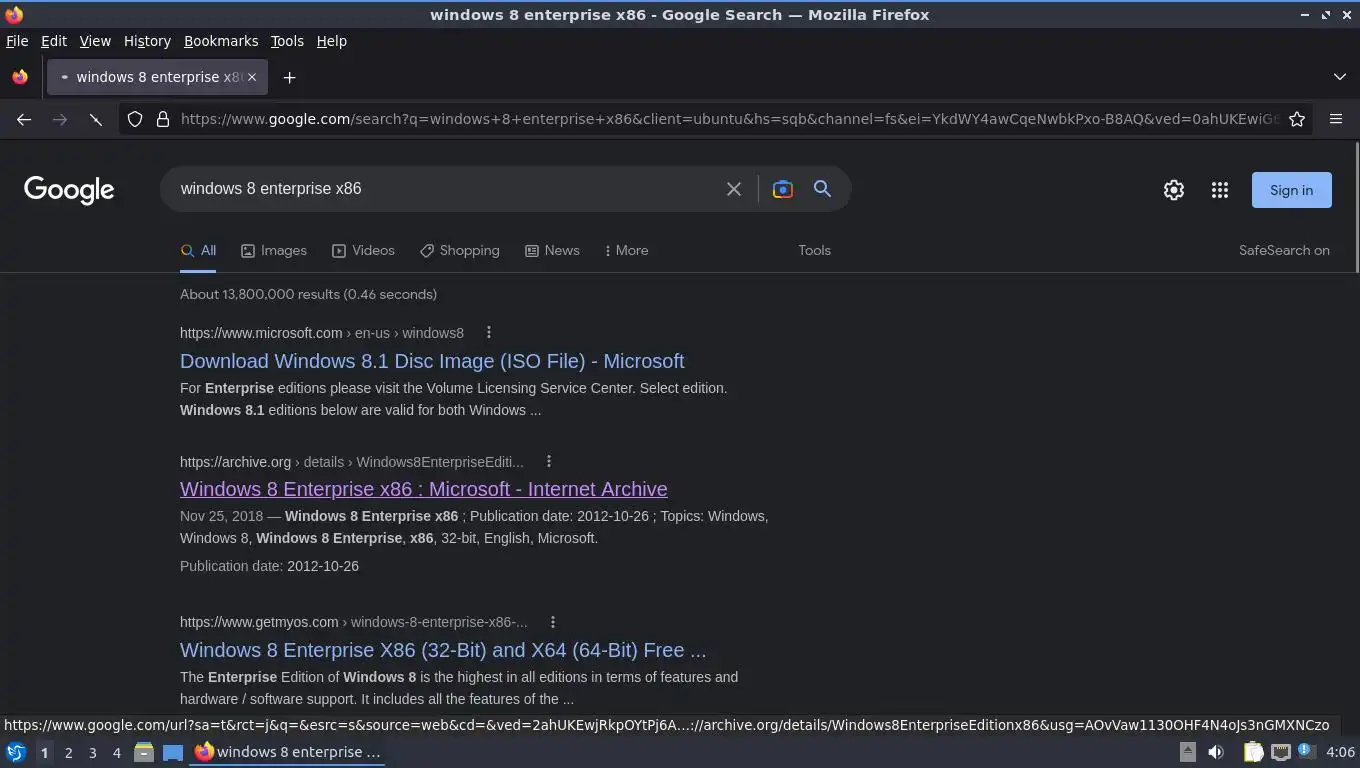Go to the Google logo homepage

69,190
